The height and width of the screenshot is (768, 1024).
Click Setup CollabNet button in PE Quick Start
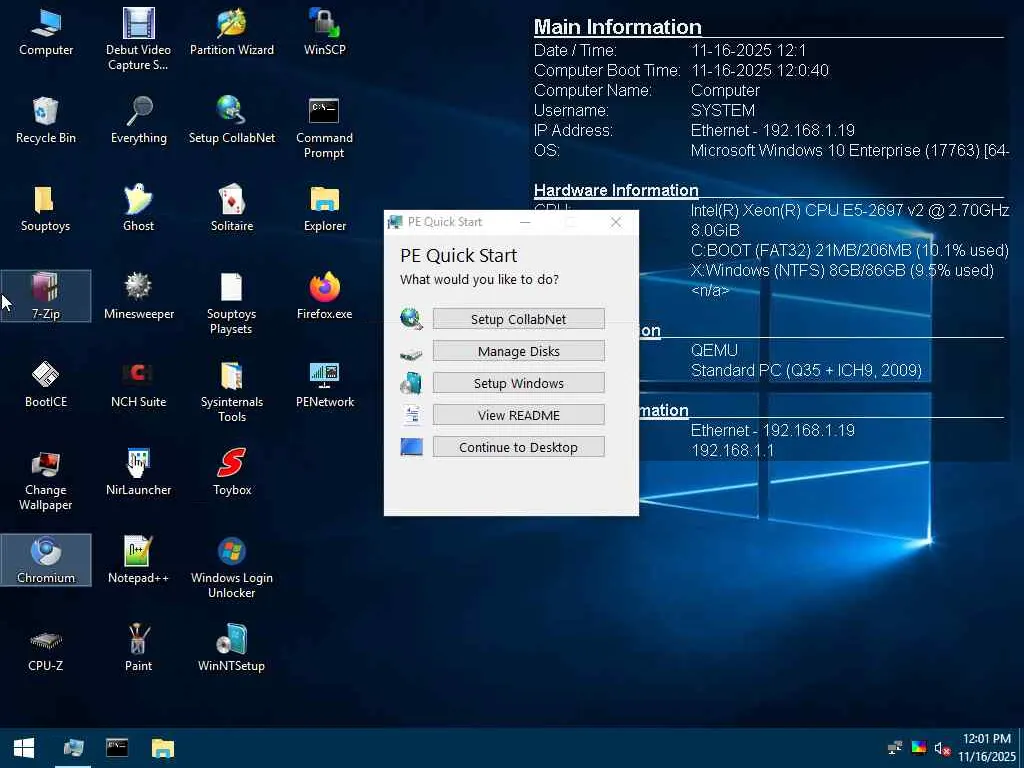pyautogui.click(x=519, y=319)
